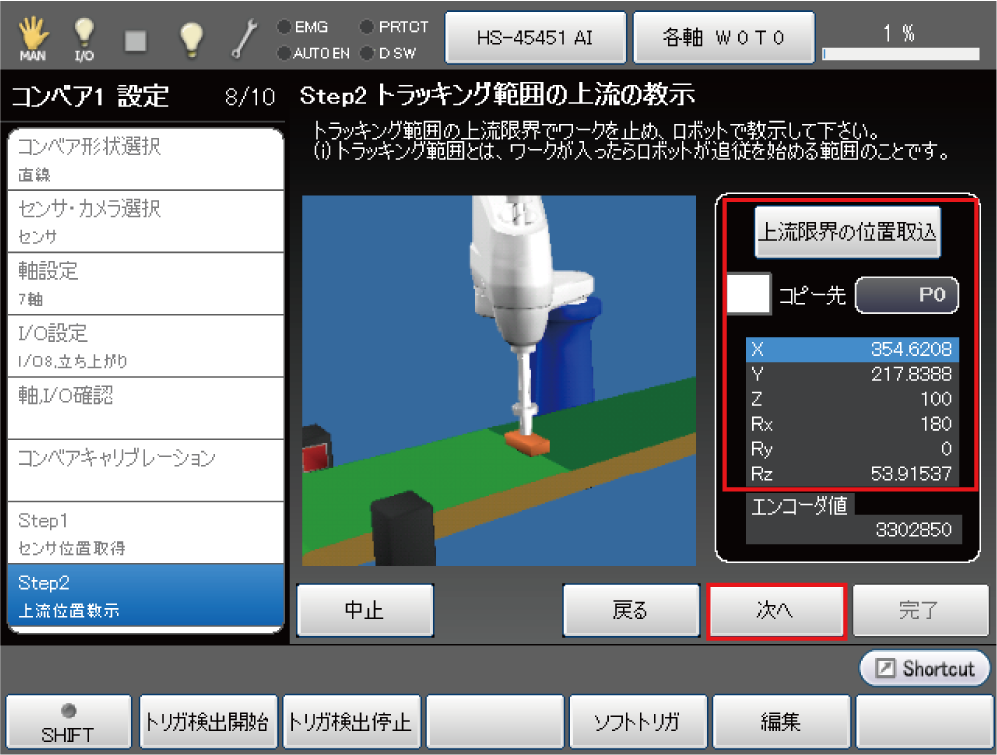Select the I/O設定 step item
The height and width of the screenshot is (755, 997).
tap(145, 345)
